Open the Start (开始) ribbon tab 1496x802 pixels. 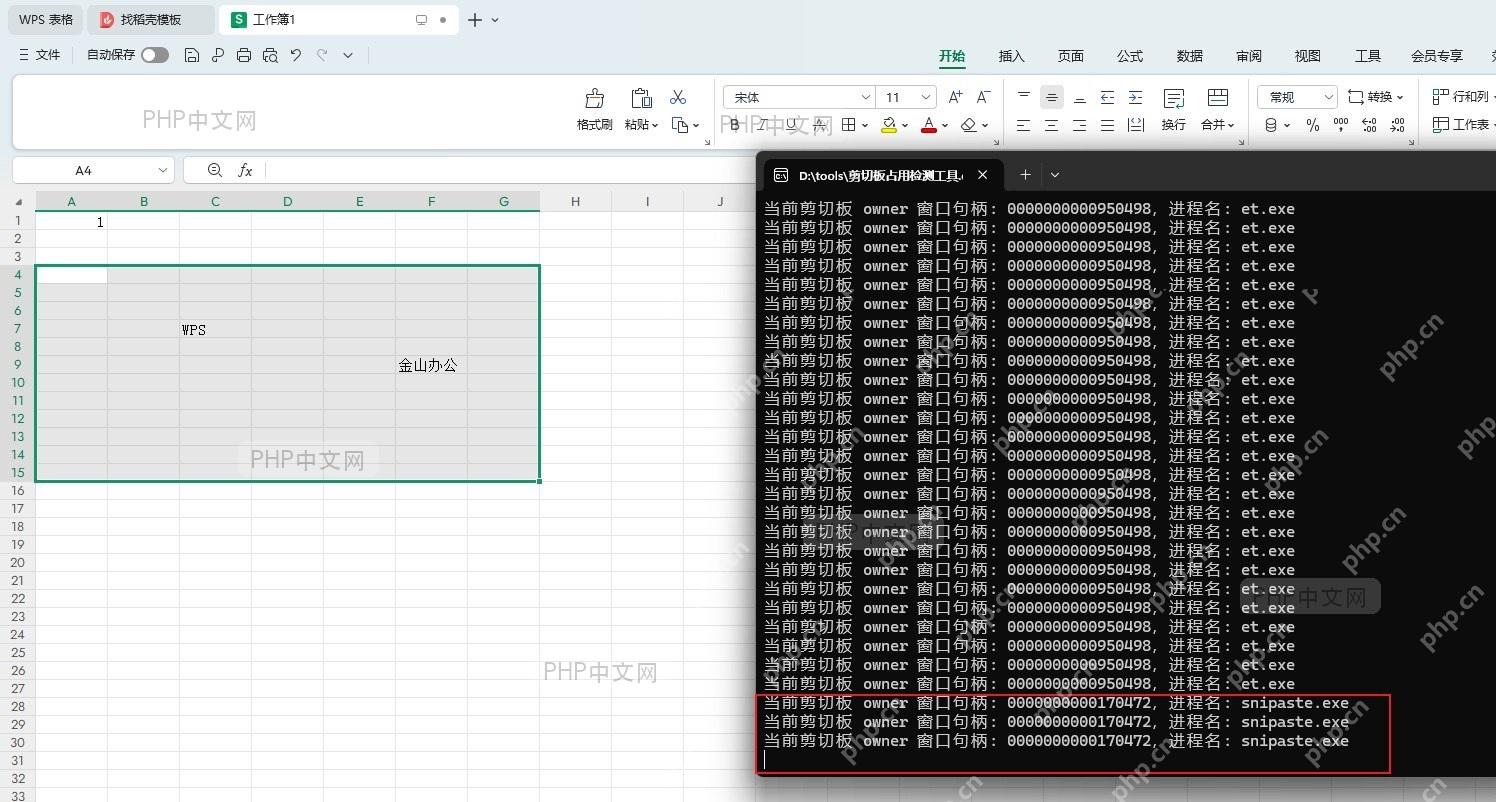point(952,56)
